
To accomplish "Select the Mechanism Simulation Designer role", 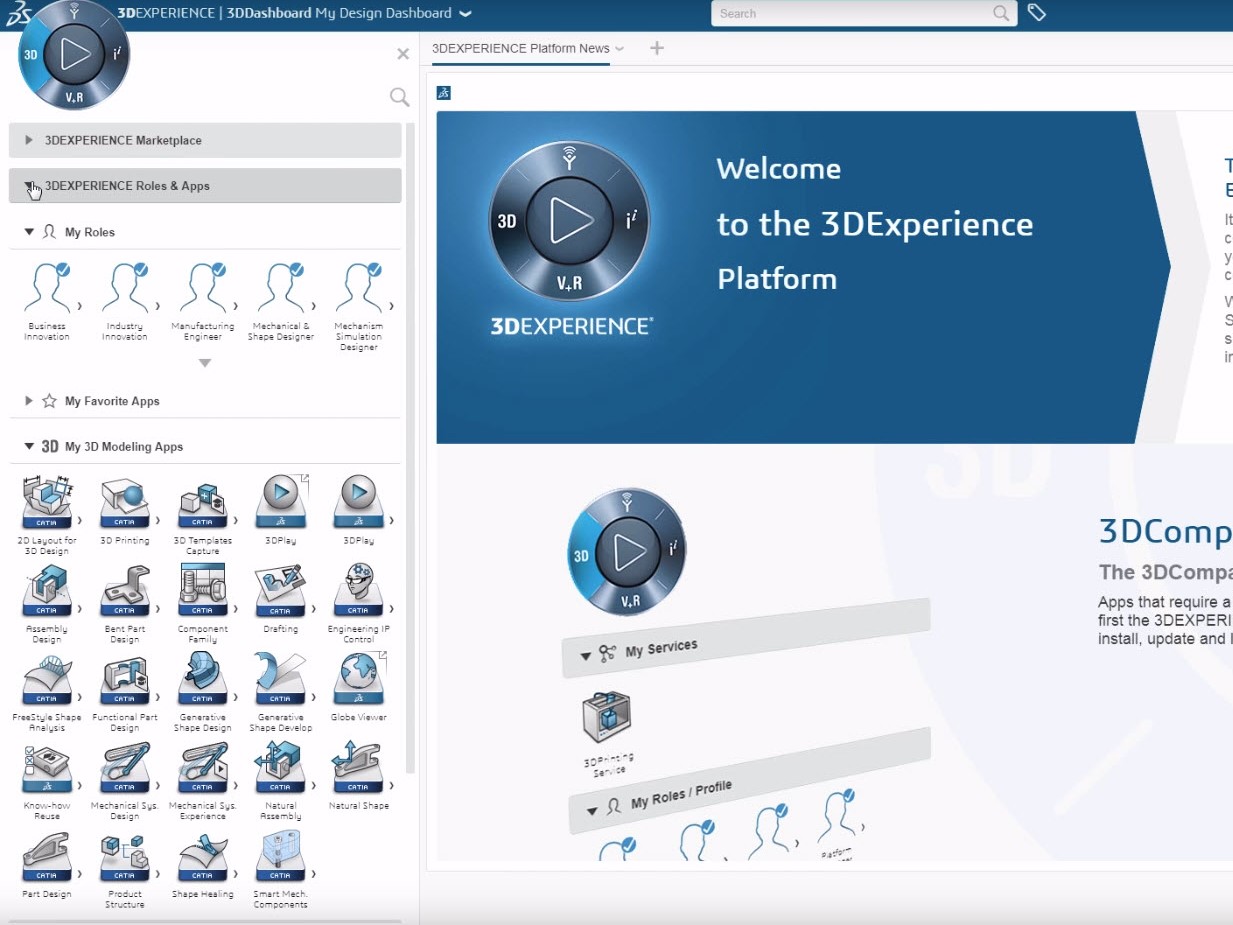I will point(359,290).
